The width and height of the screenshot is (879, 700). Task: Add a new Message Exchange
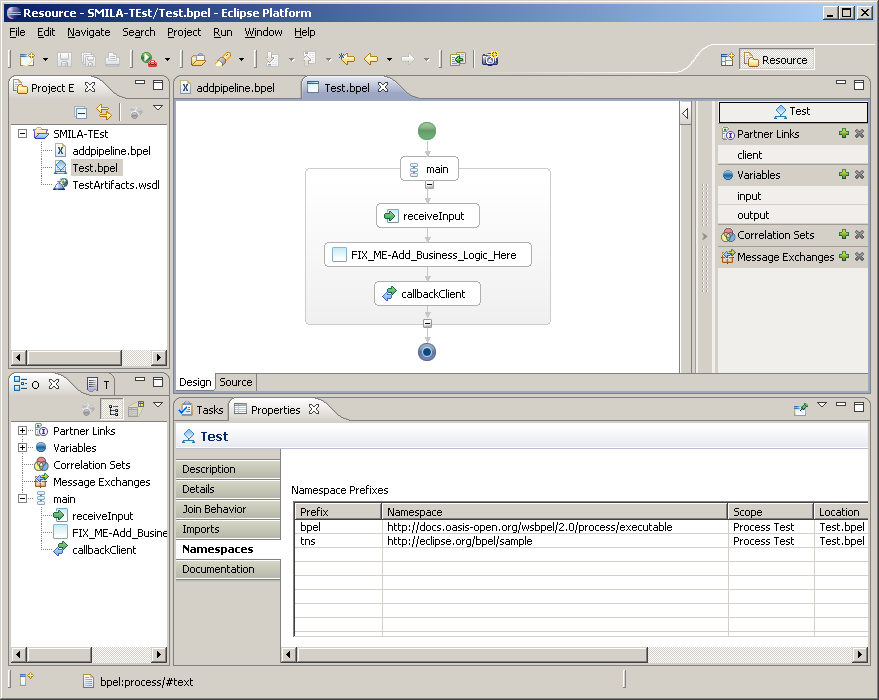pyautogui.click(x=843, y=257)
